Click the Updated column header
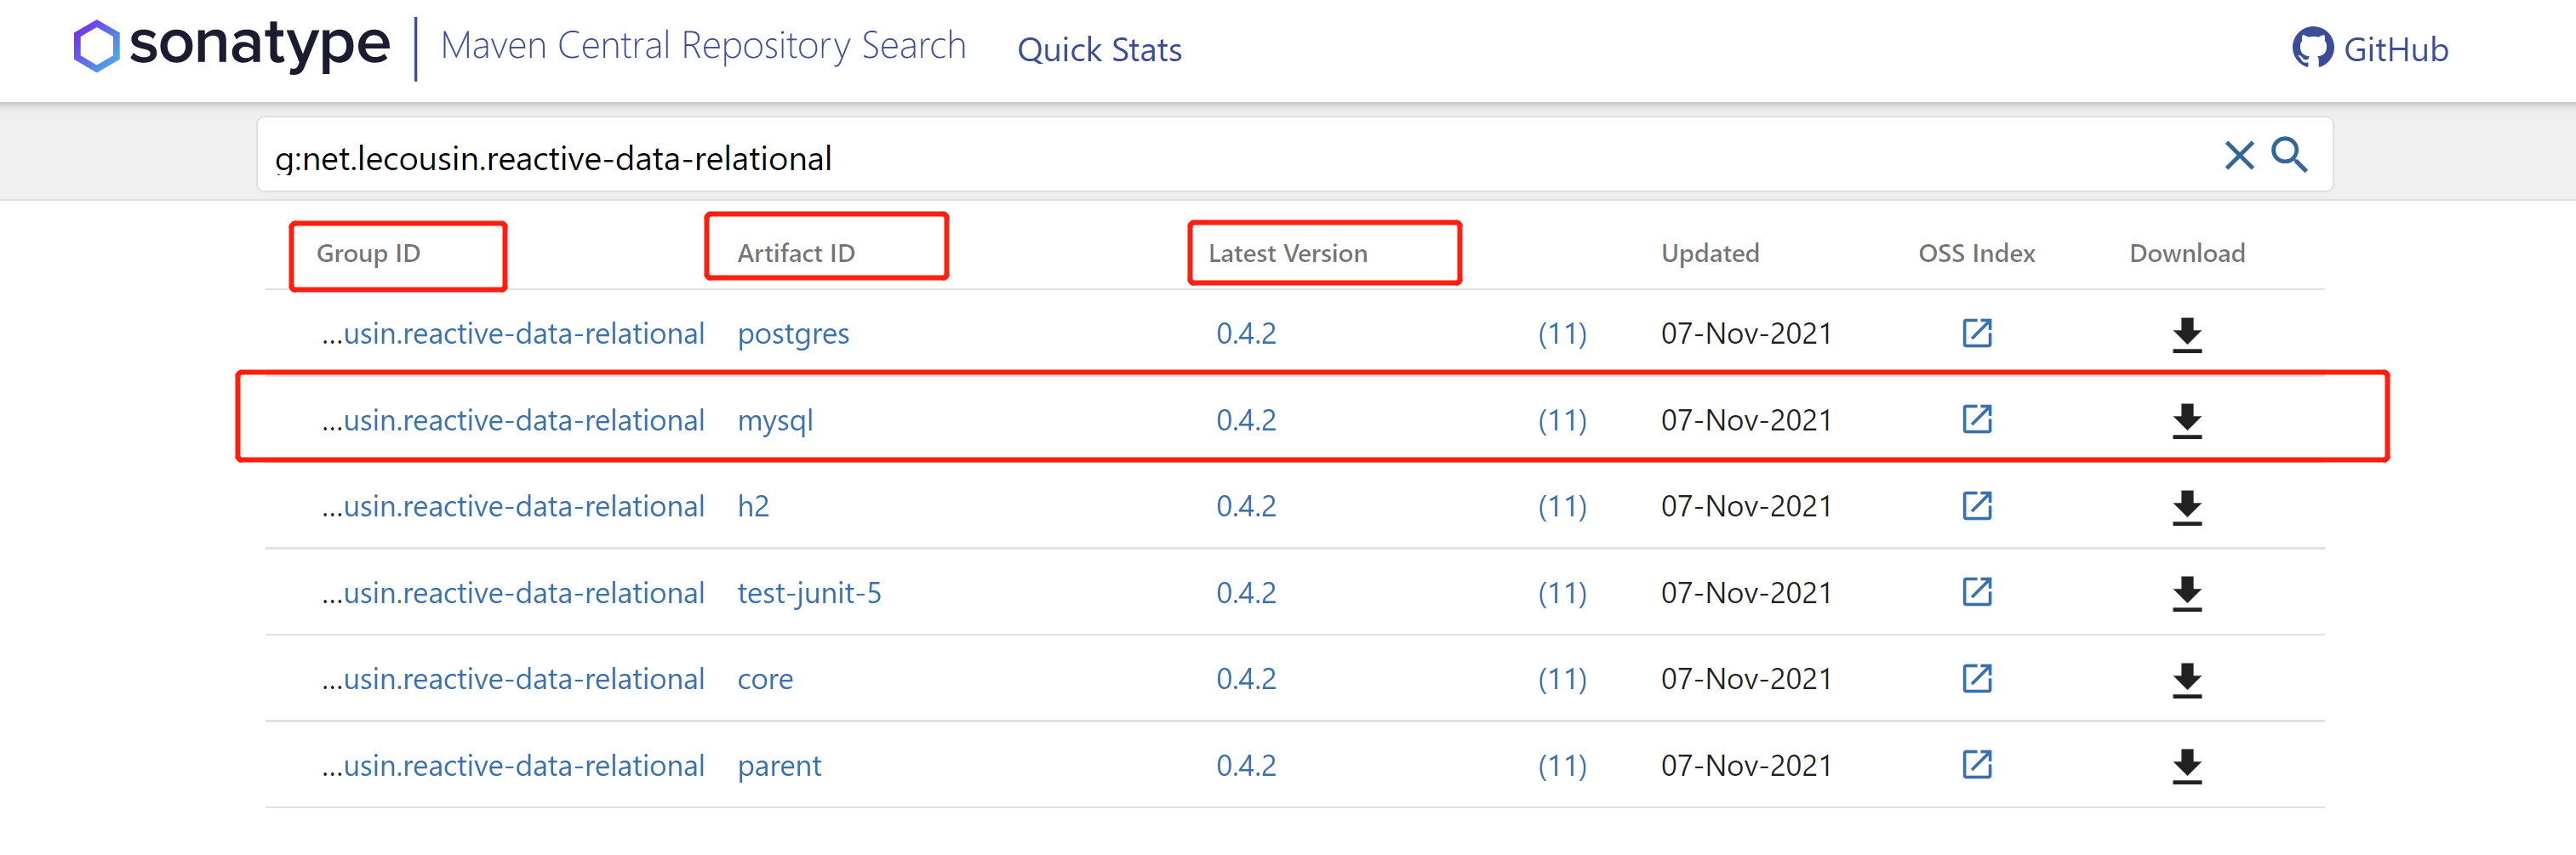Screen dimensions: 2576x855 1710,253
